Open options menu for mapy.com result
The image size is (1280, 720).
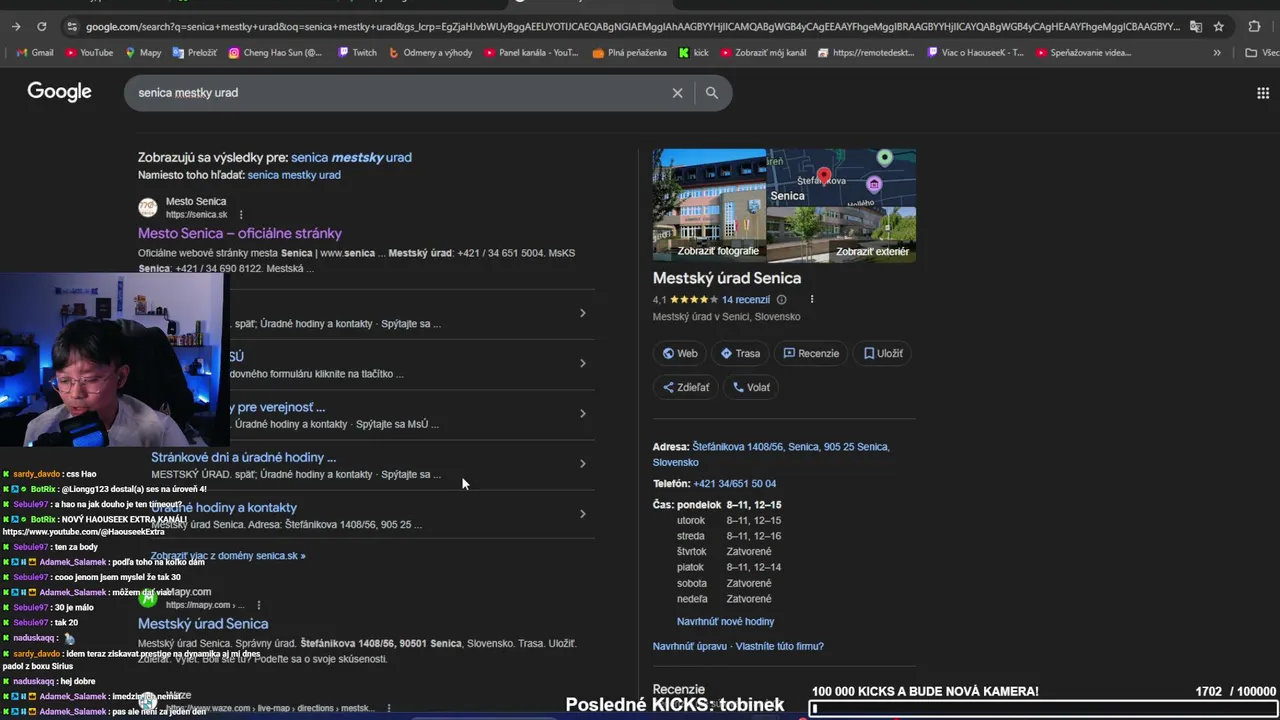tap(259, 605)
